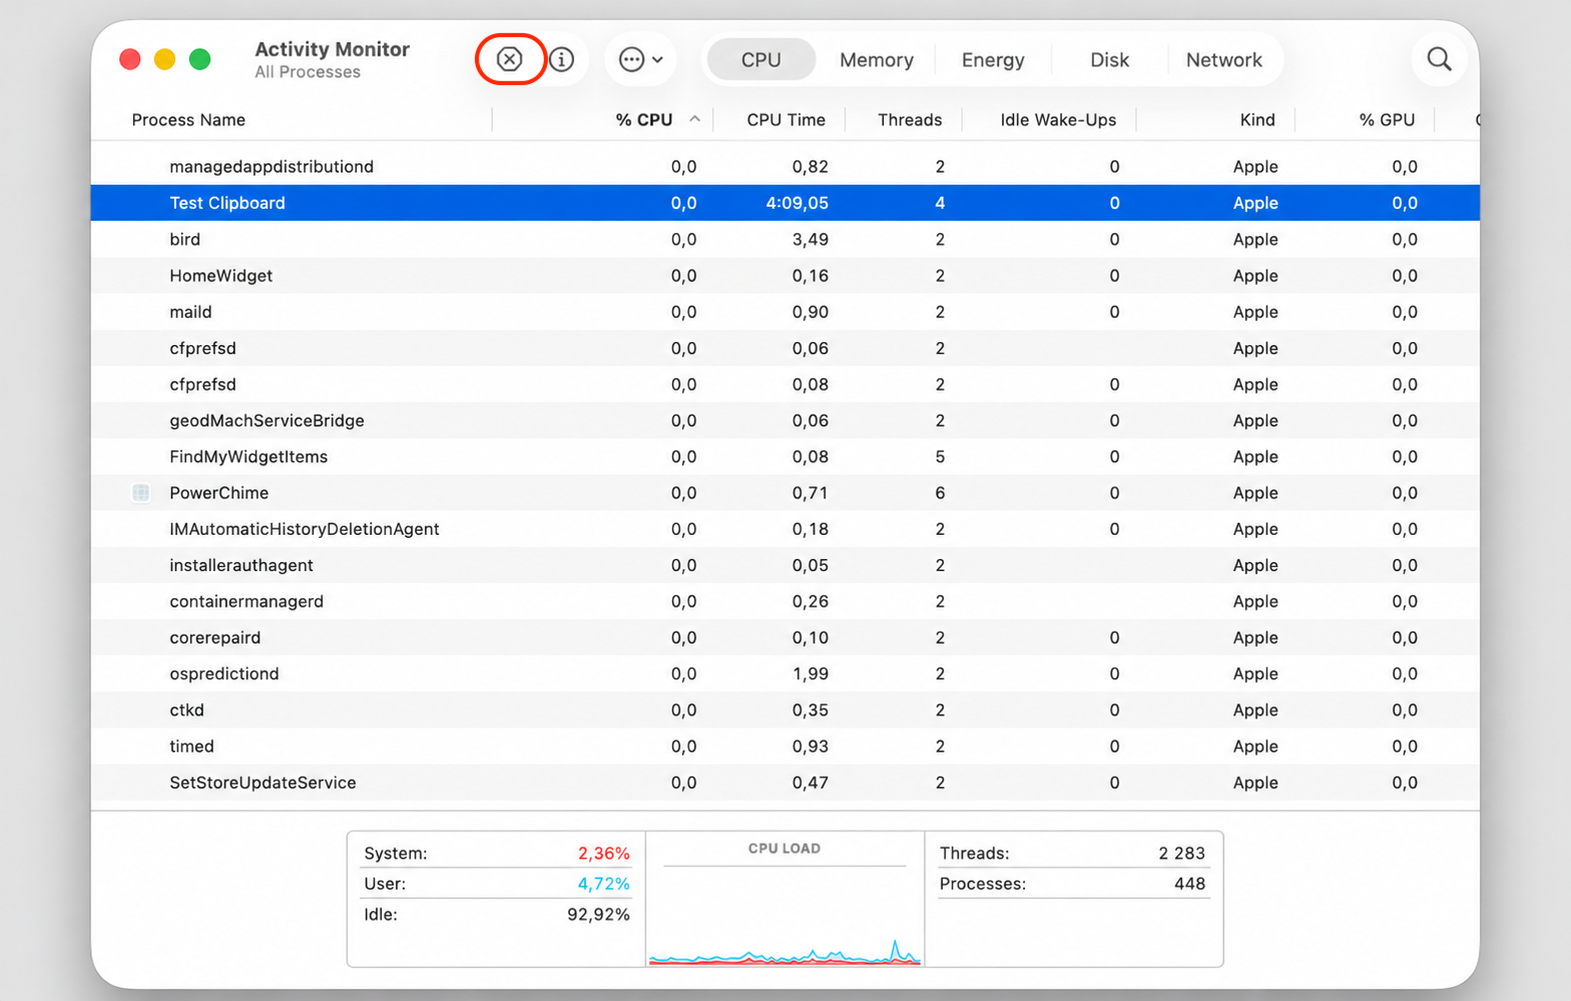Select the FindMyWidgetItems process
The width and height of the screenshot is (1571, 1001).
tap(785, 457)
